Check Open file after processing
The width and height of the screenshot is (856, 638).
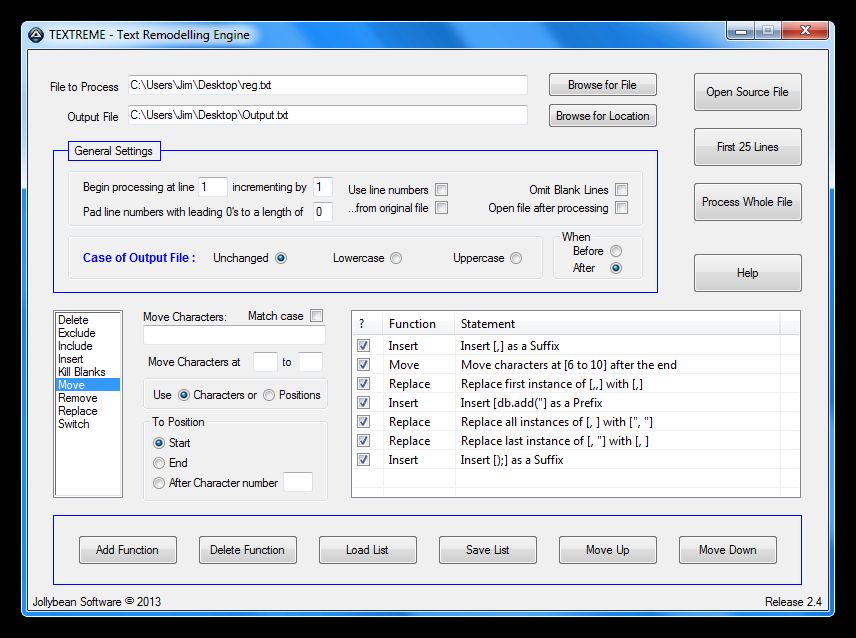[622, 208]
